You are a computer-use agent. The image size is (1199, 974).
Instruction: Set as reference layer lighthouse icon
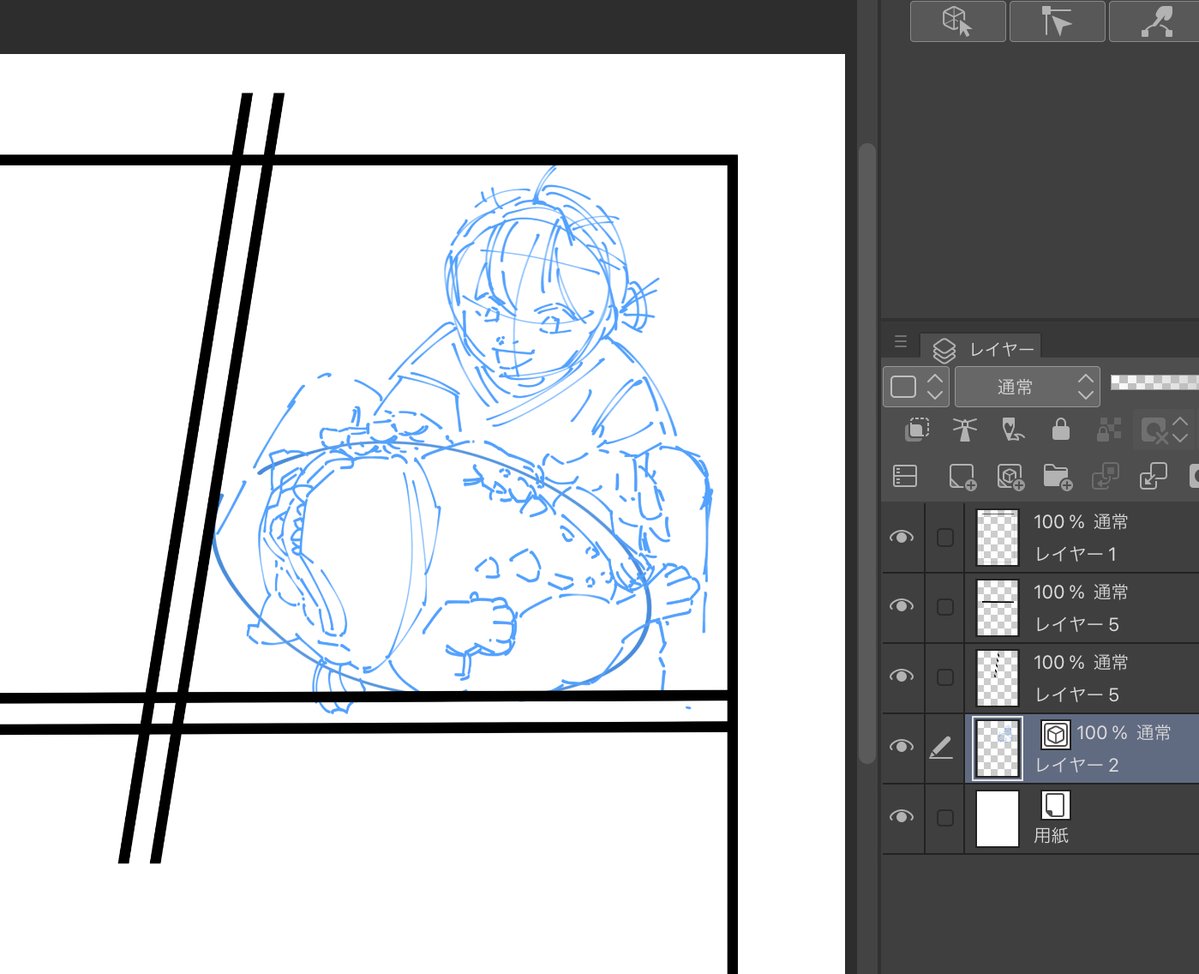964,430
